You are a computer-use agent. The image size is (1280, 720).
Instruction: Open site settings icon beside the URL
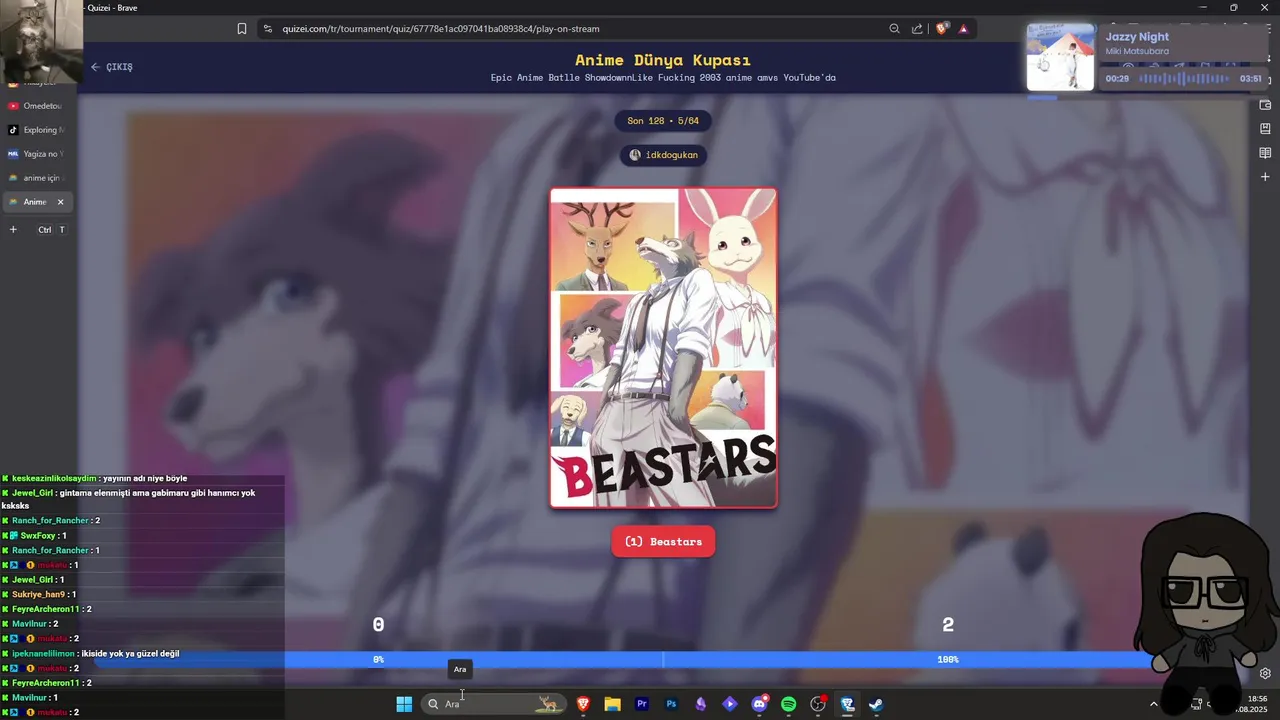[267, 29]
